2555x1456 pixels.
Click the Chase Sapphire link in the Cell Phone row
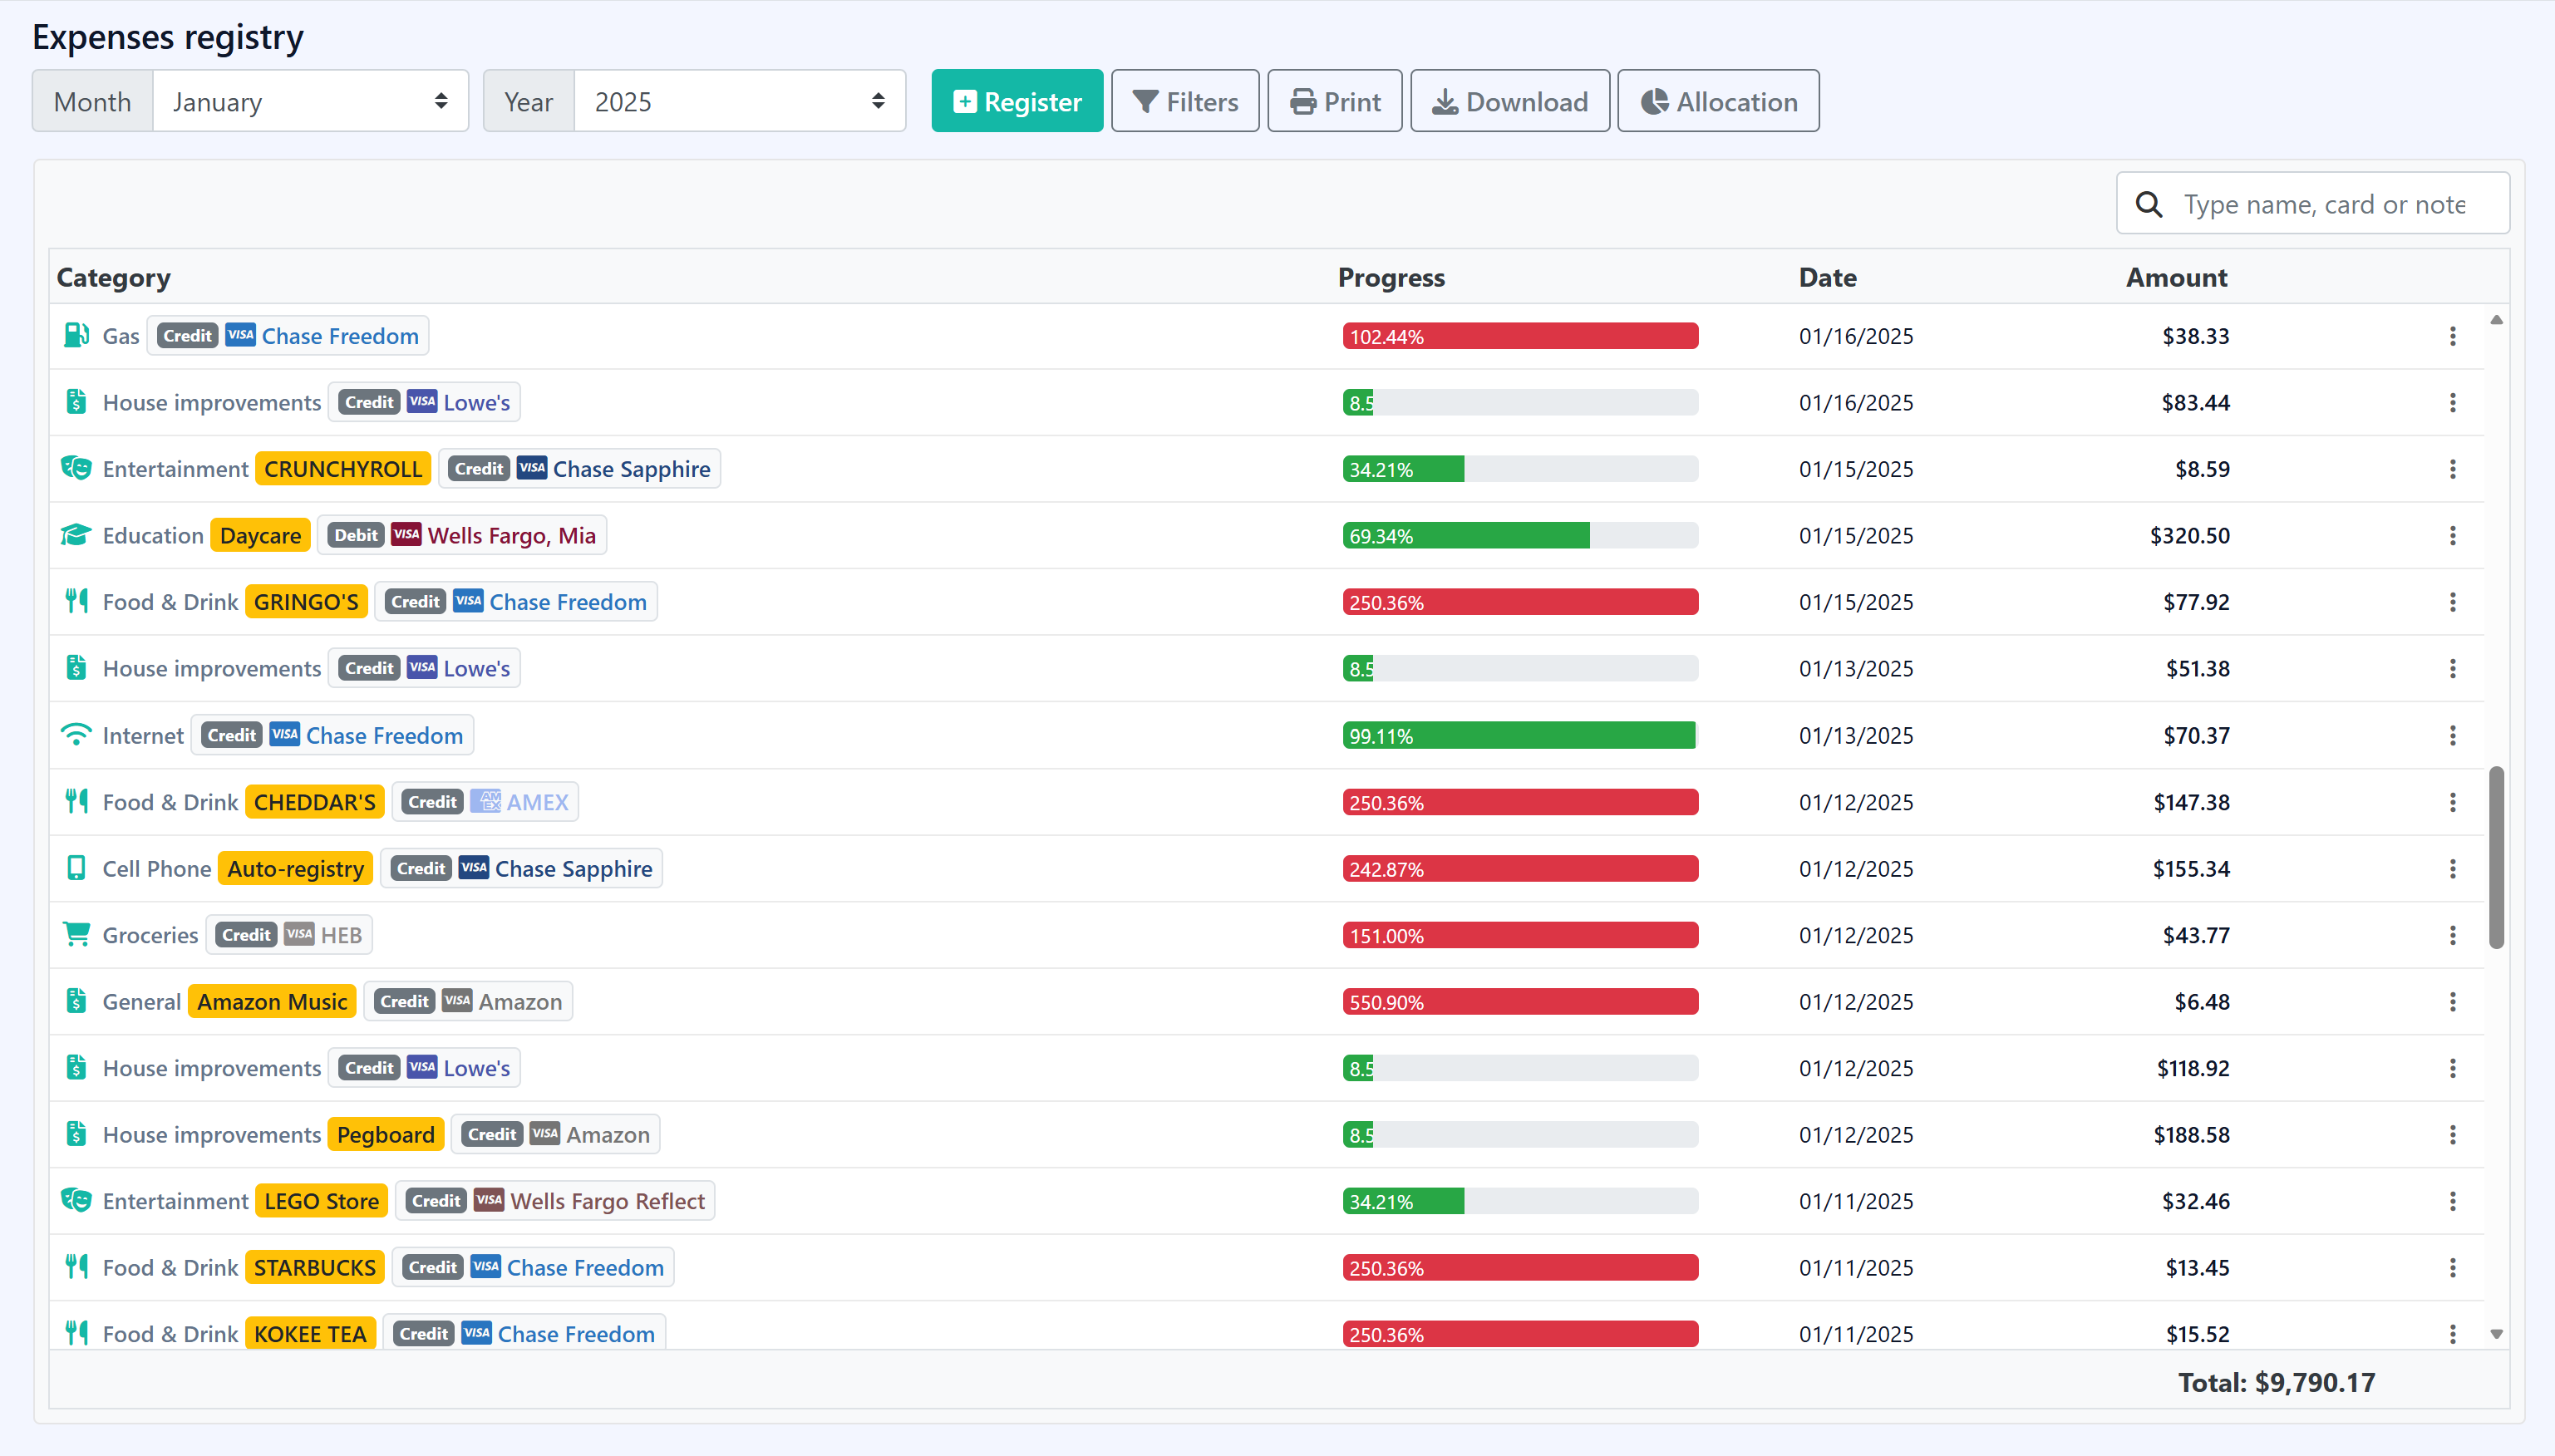(573, 868)
